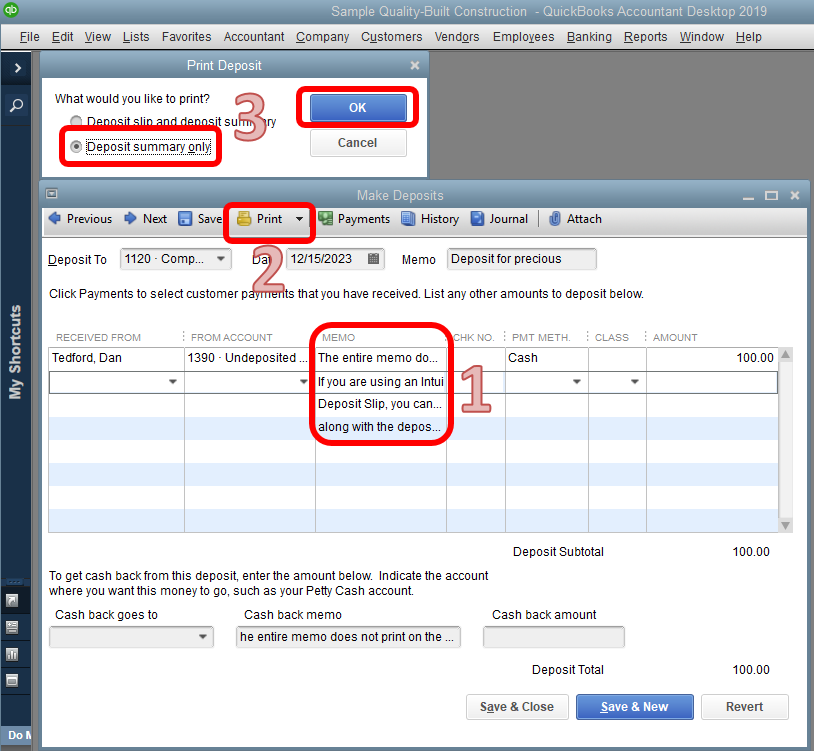Cancel the Print Deposit dialog
The width and height of the screenshot is (814, 751).
coord(358,143)
